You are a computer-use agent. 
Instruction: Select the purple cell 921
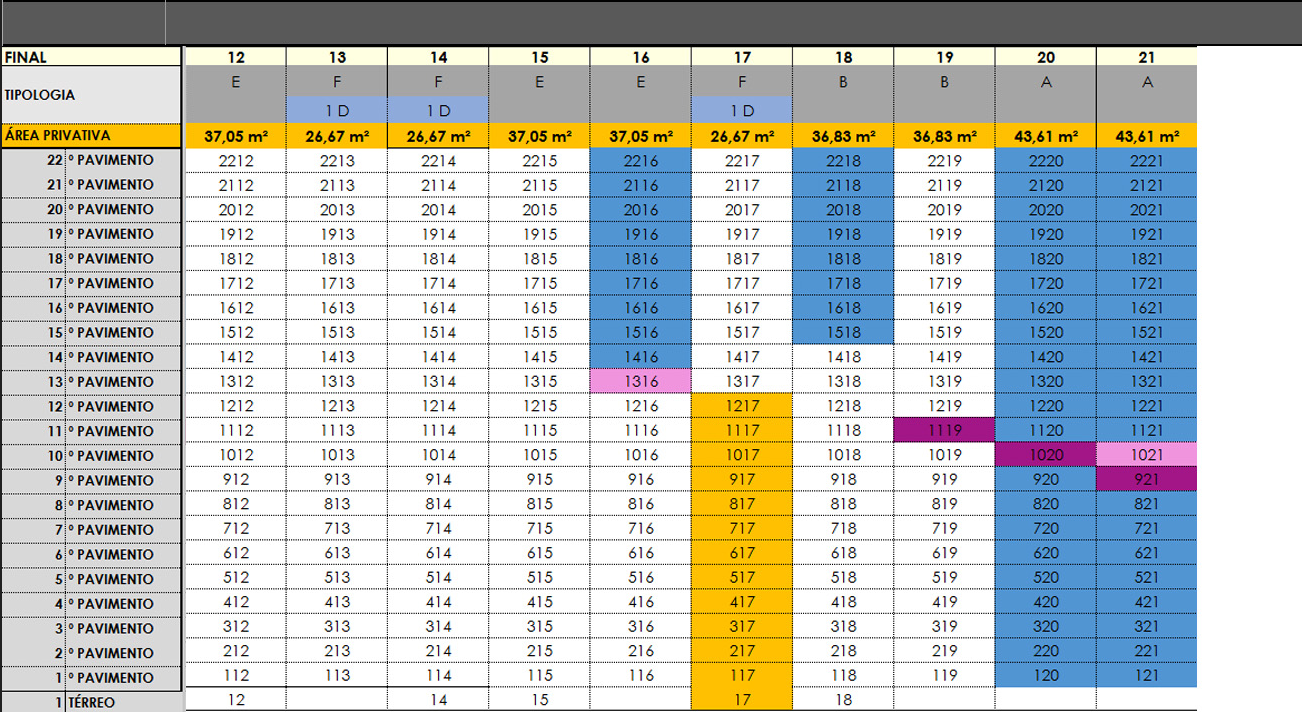pos(1147,481)
